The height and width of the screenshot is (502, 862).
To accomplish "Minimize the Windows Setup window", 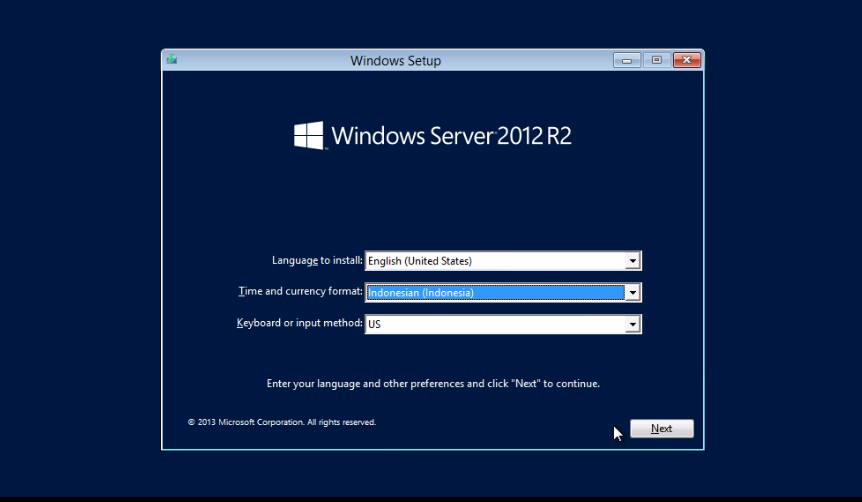I will point(627,60).
